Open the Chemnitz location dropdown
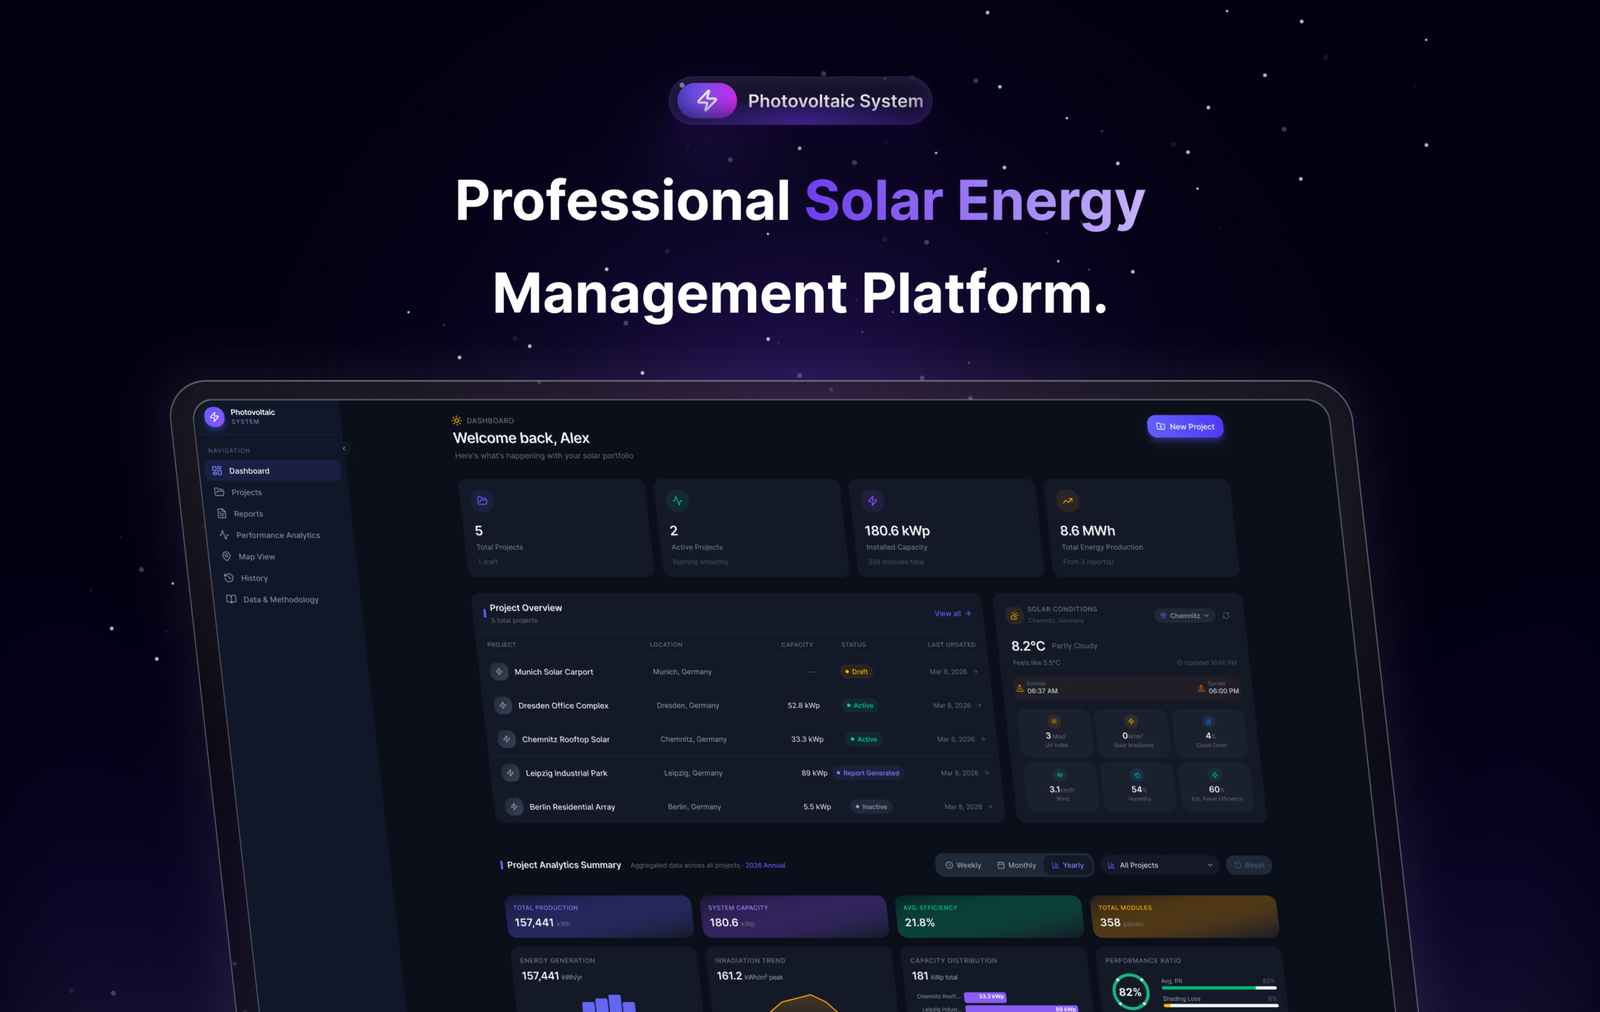Screen dimensions: 1600x1012 [x=1185, y=616]
